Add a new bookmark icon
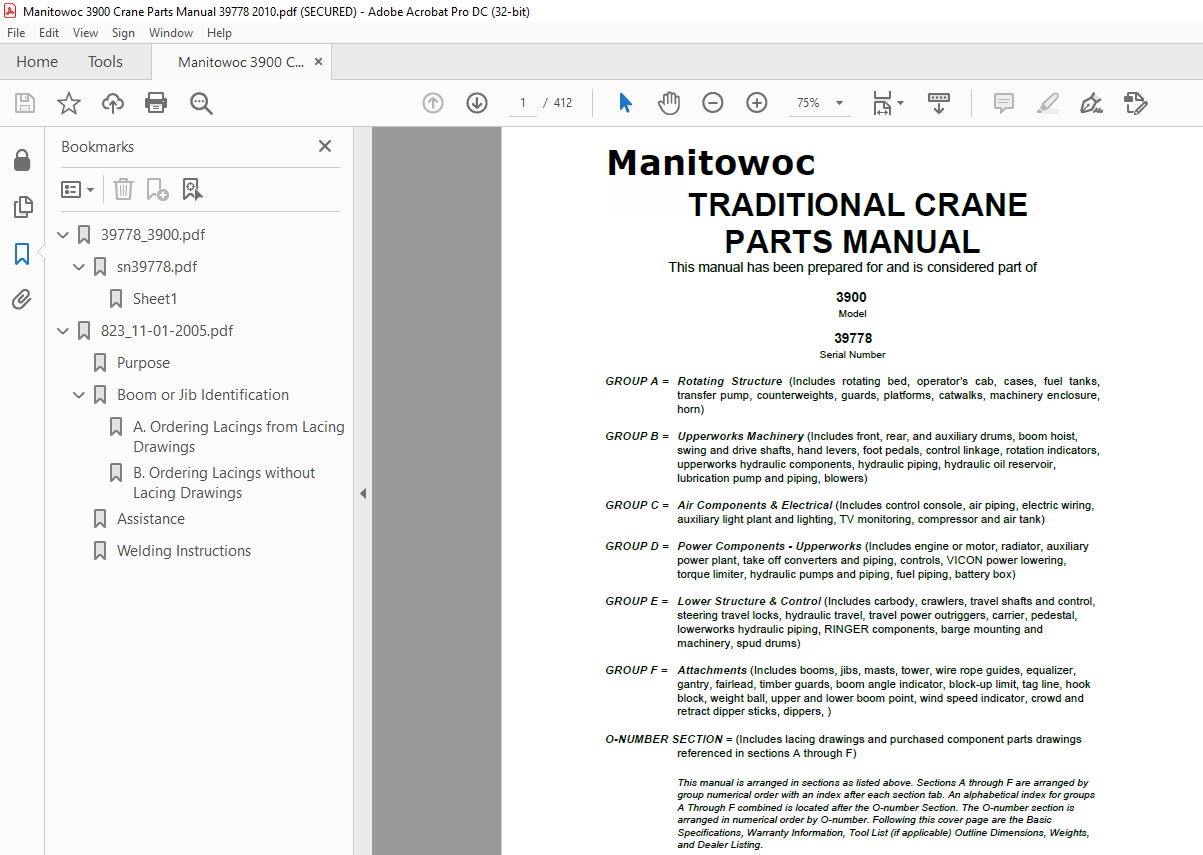1203x855 pixels. pyautogui.click(x=157, y=189)
